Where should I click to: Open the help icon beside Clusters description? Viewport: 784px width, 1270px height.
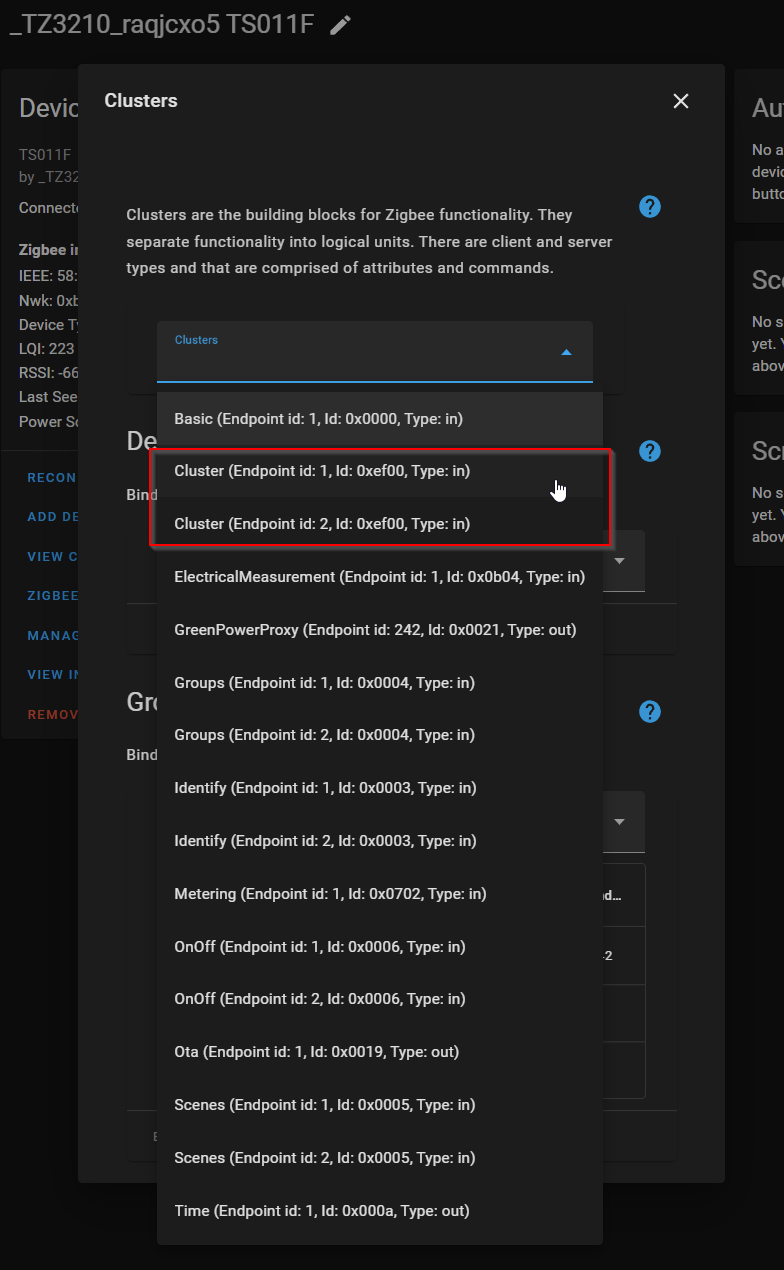tap(650, 207)
